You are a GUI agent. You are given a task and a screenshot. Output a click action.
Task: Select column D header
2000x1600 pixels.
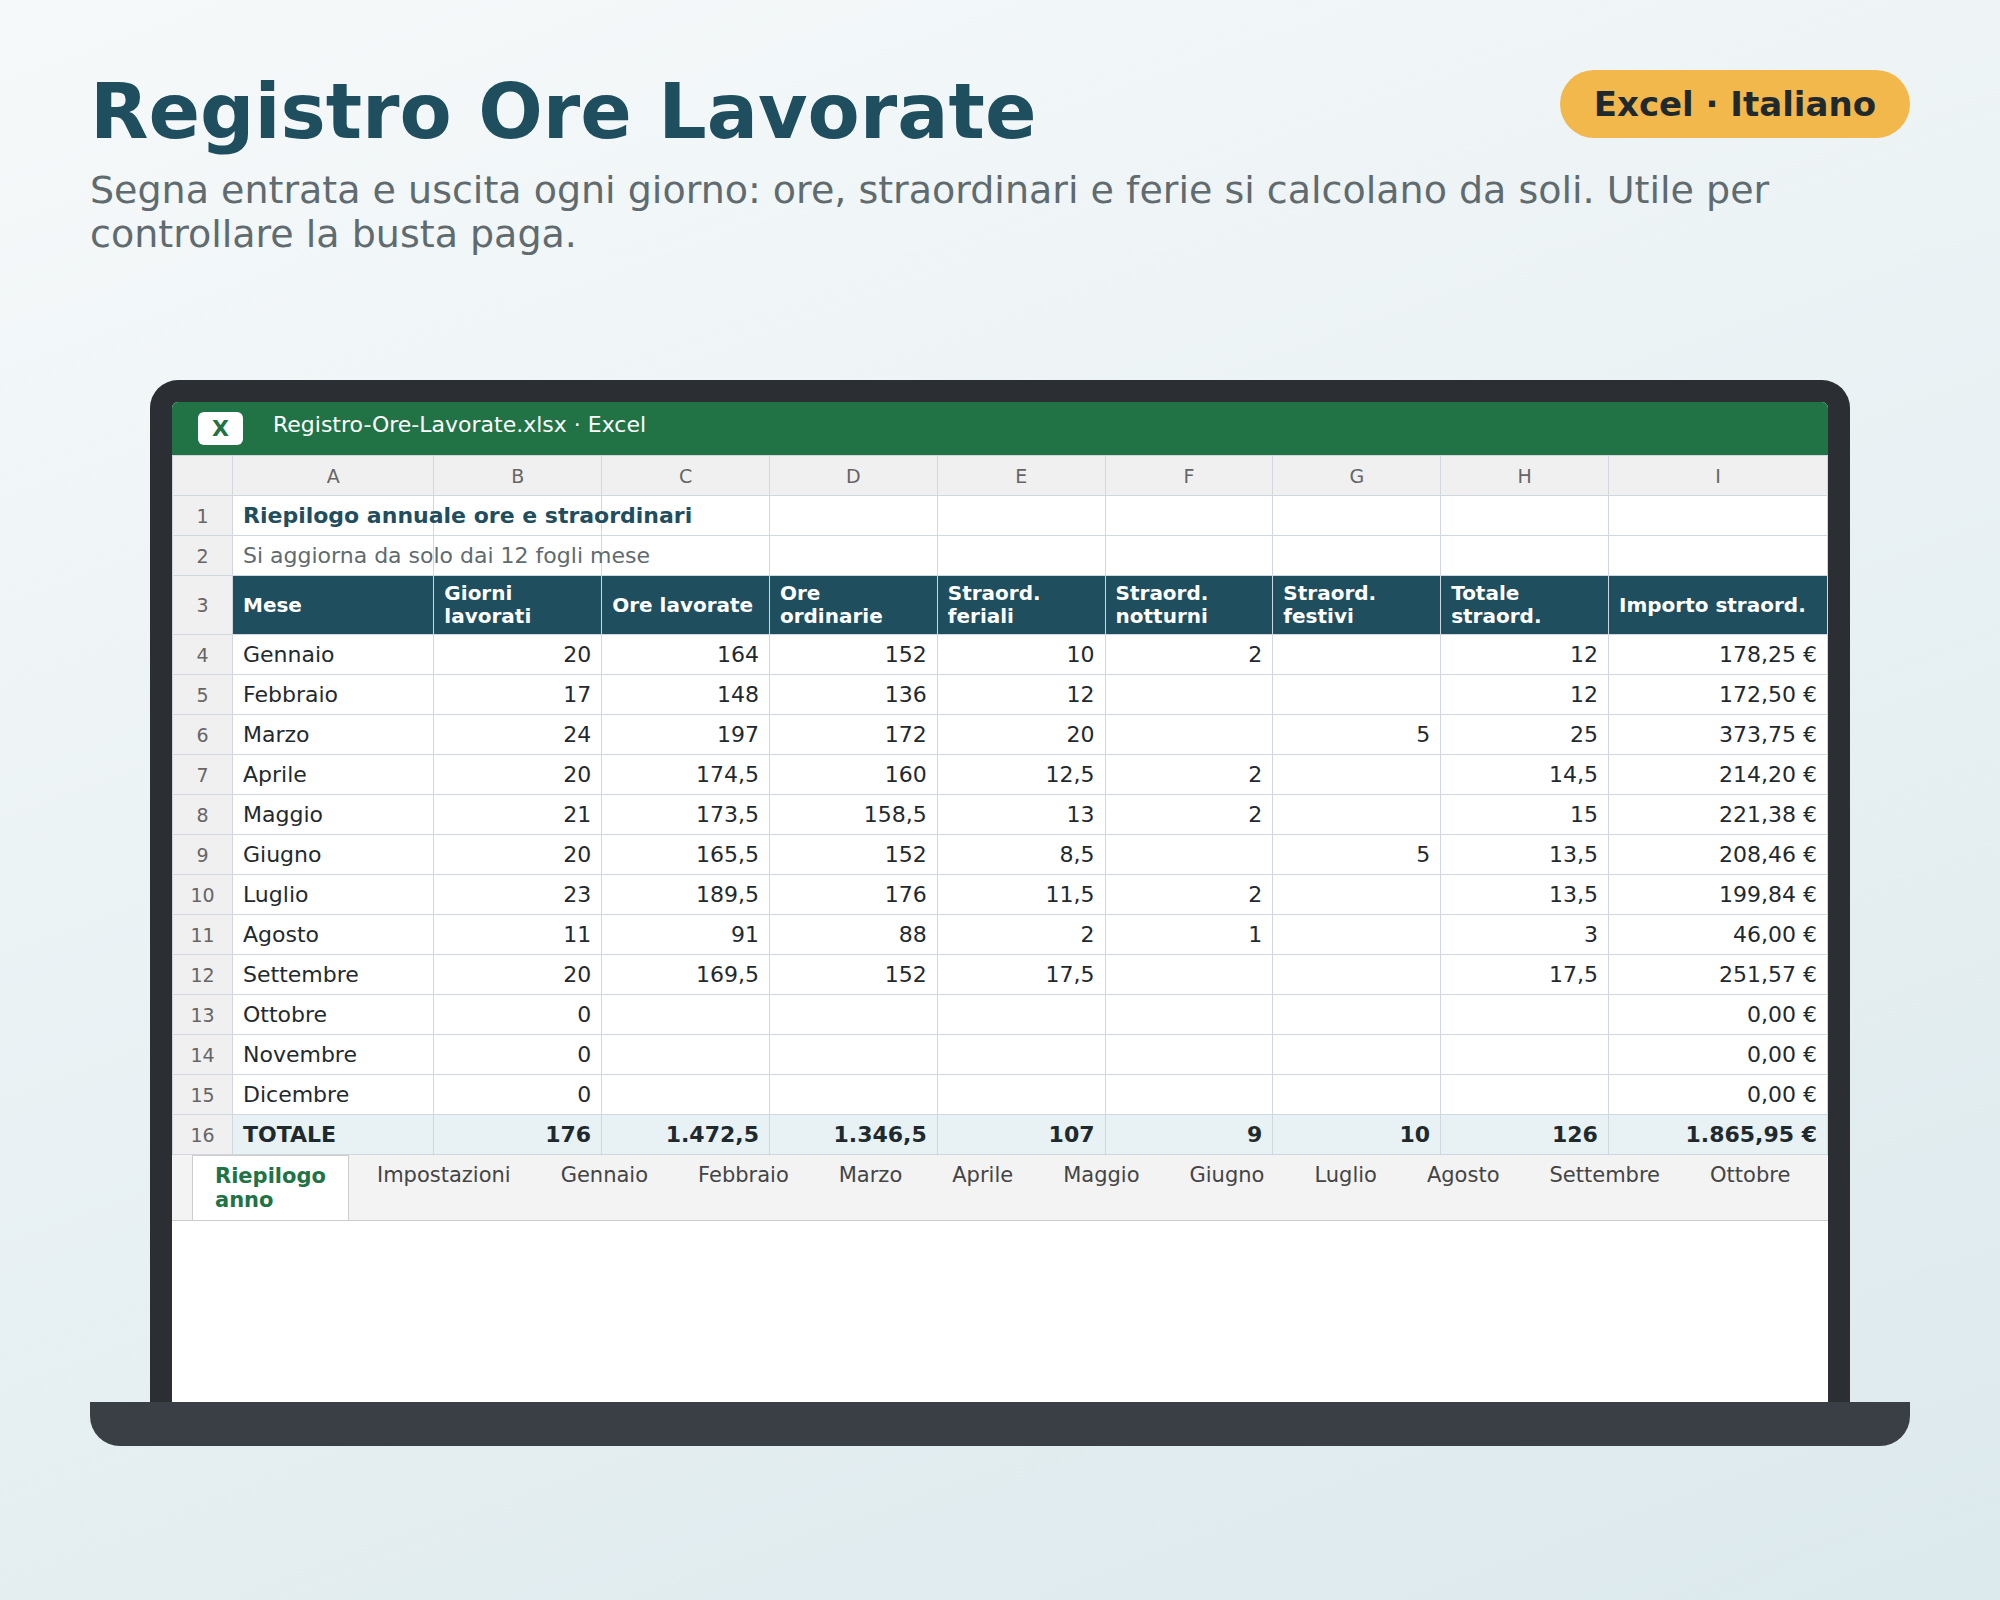tap(853, 476)
